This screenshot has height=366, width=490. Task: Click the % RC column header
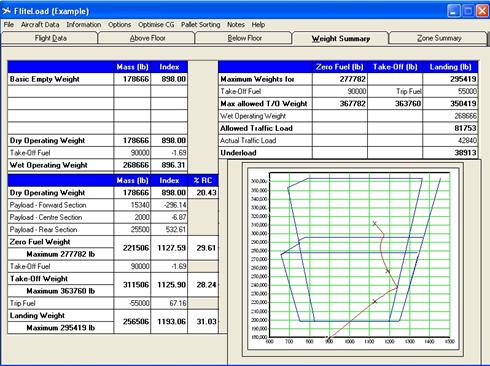pos(203,180)
